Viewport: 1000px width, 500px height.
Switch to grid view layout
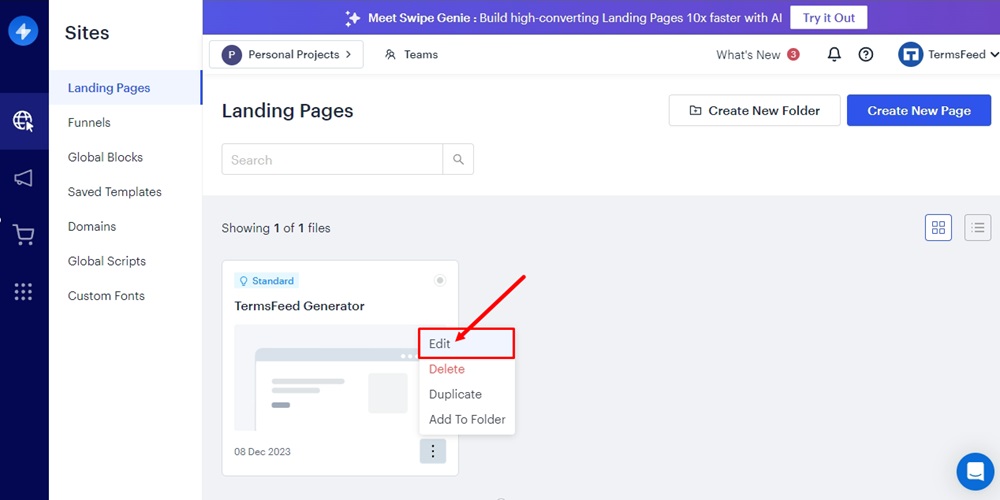click(x=938, y=228)
